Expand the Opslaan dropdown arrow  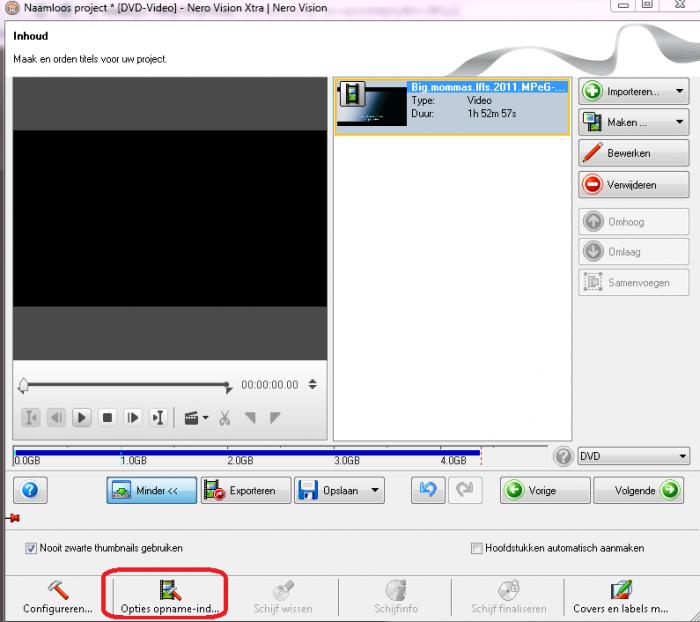coord(375,490)
